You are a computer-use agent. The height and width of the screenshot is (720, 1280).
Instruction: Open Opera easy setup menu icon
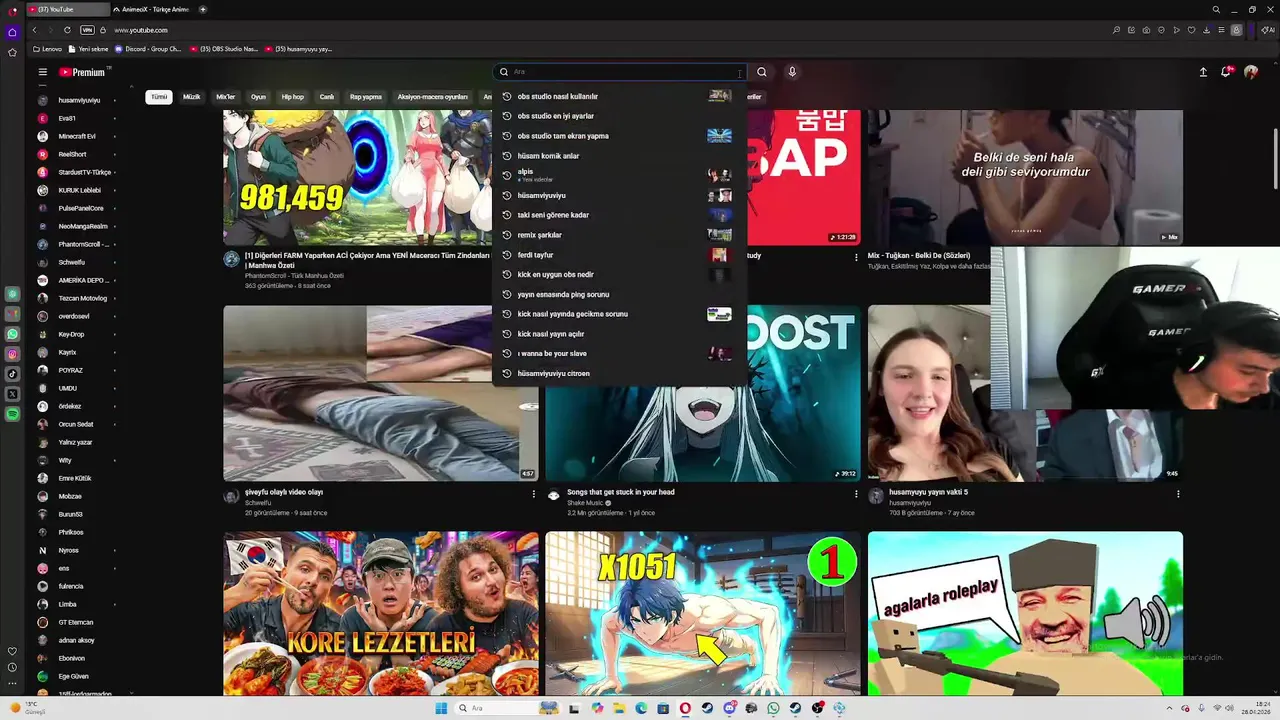[1221, 30]
